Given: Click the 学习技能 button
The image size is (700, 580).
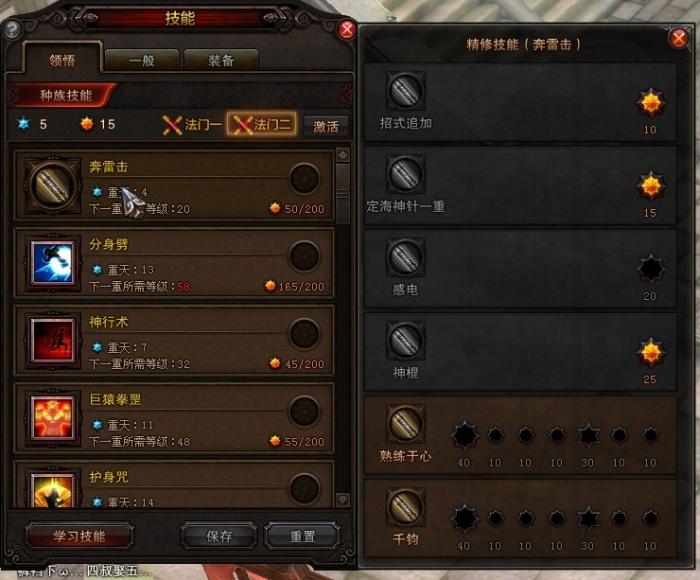Looking at the screenshot, I should coord(79,536).
